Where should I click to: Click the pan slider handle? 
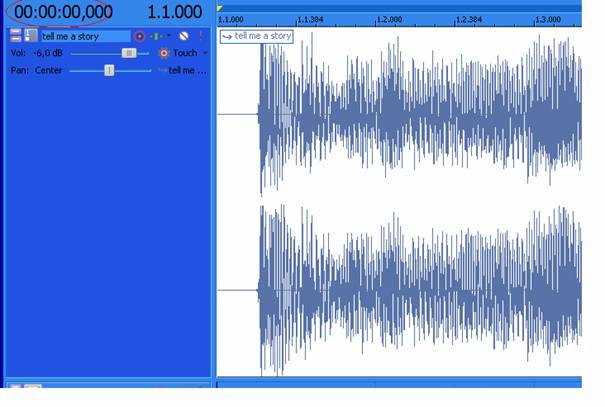[x=109, y=70]
